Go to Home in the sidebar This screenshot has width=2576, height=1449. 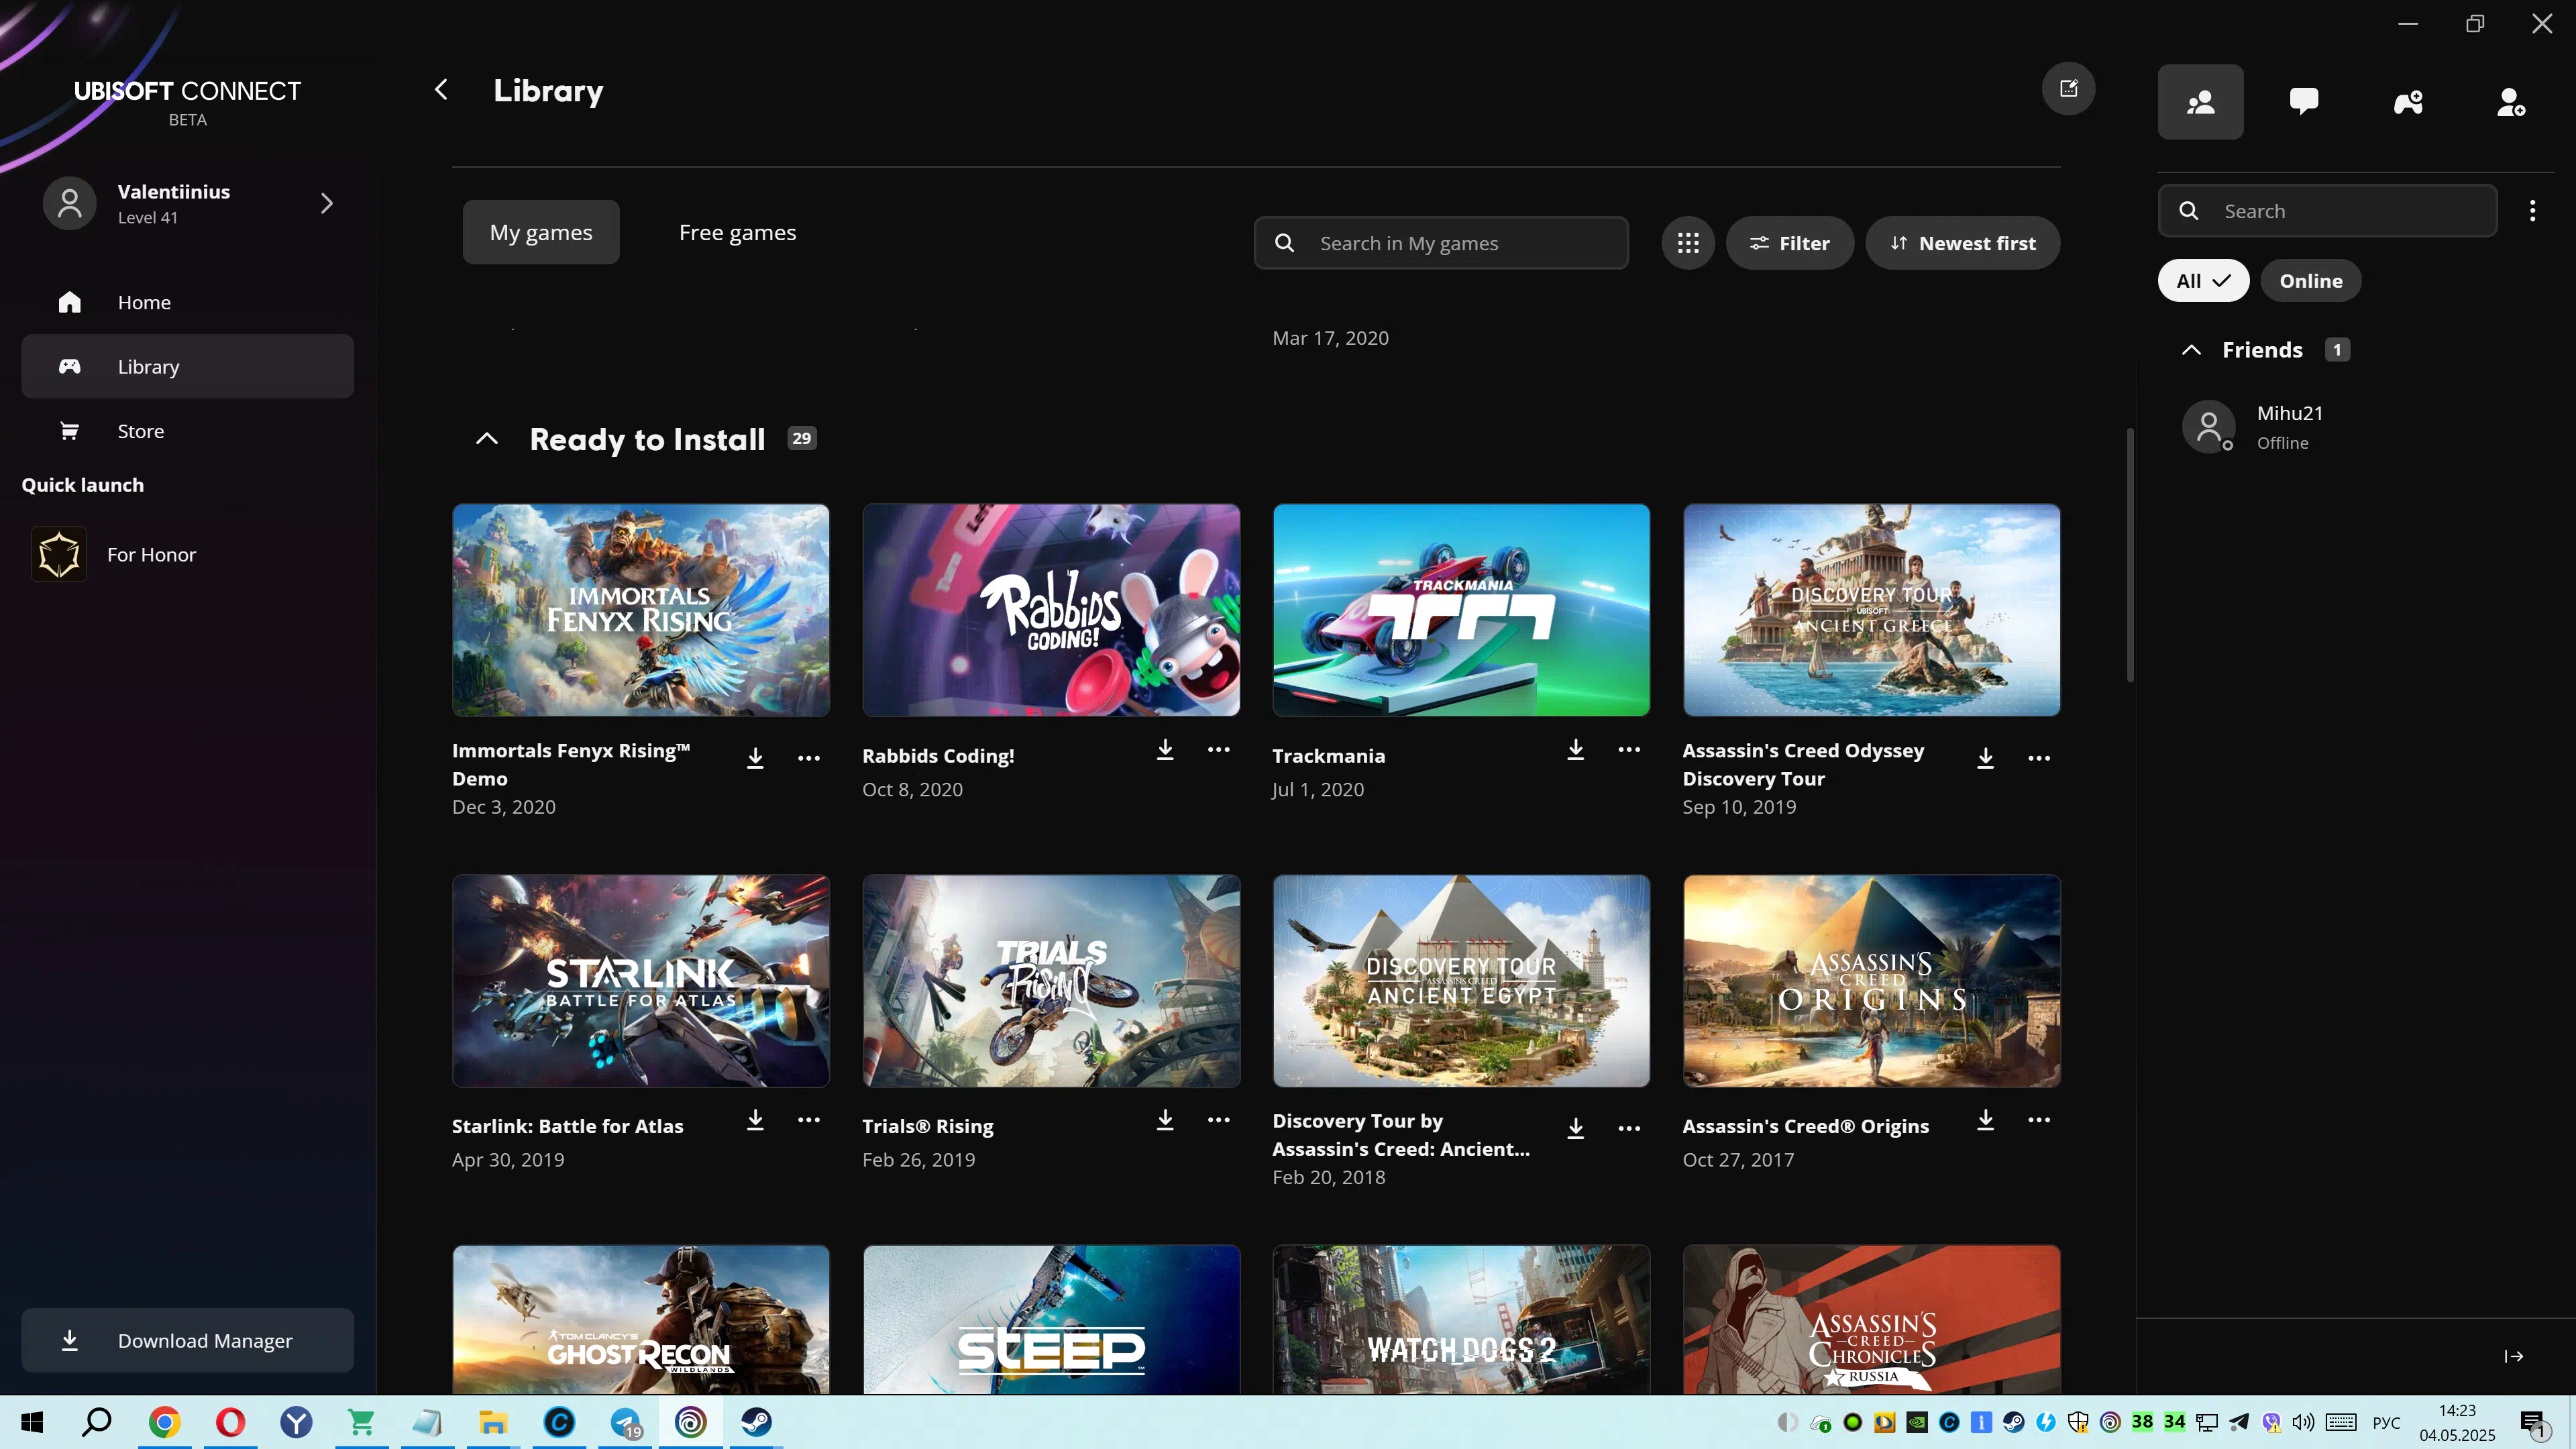point(188,302)
